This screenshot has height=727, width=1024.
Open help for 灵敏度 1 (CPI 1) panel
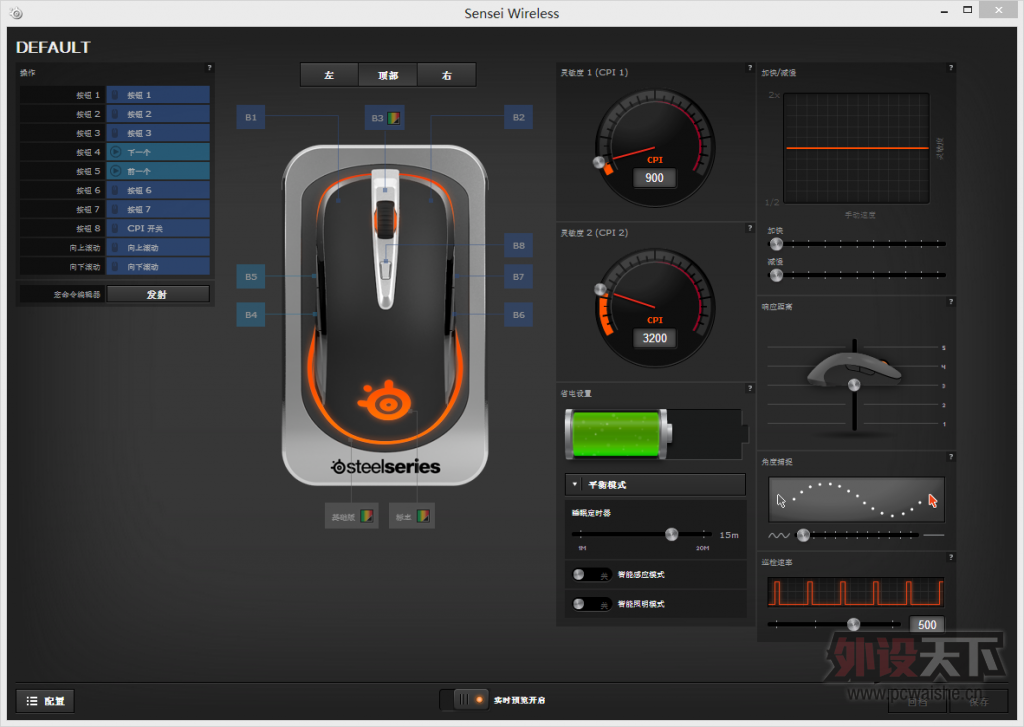(x=749, y=67)
